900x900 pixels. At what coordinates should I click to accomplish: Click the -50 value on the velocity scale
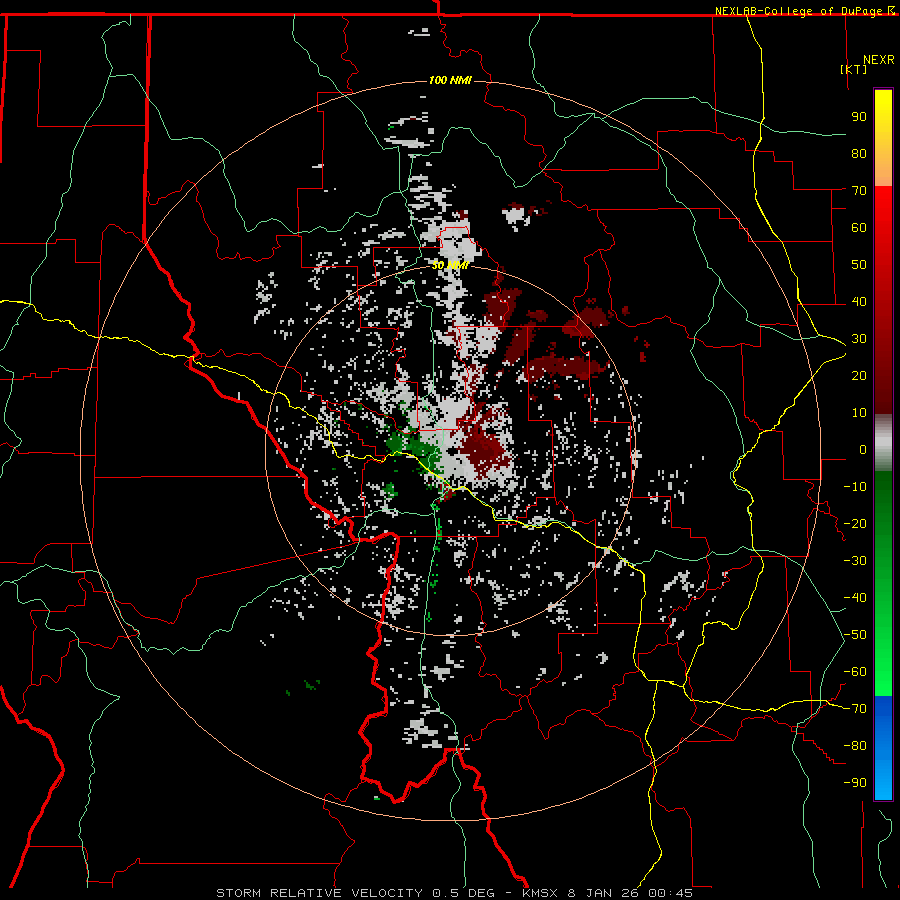pos(855,635)
